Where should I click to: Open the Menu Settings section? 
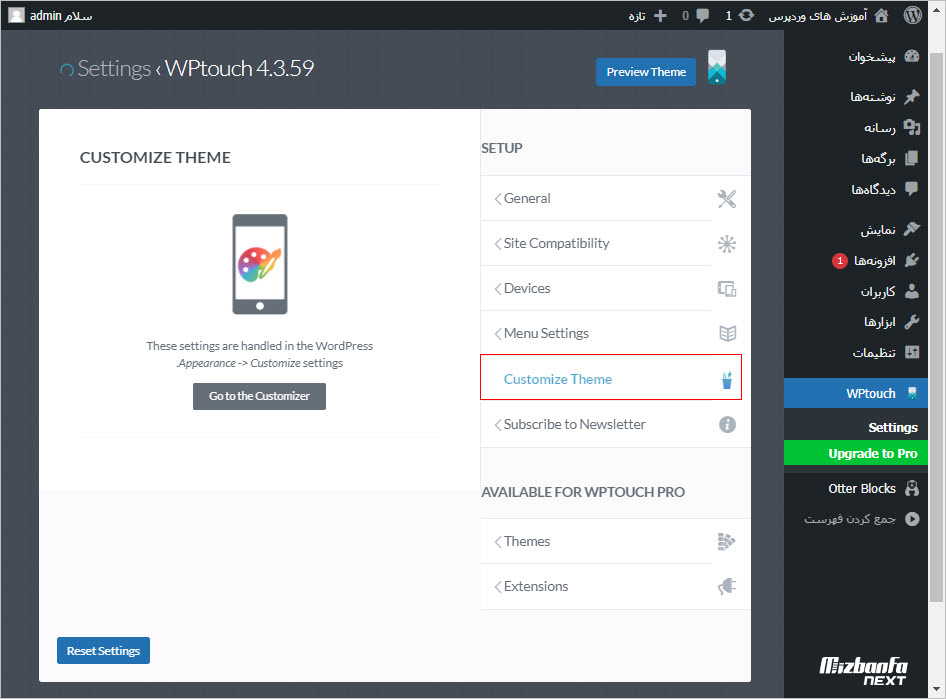[x=615, y=334]
